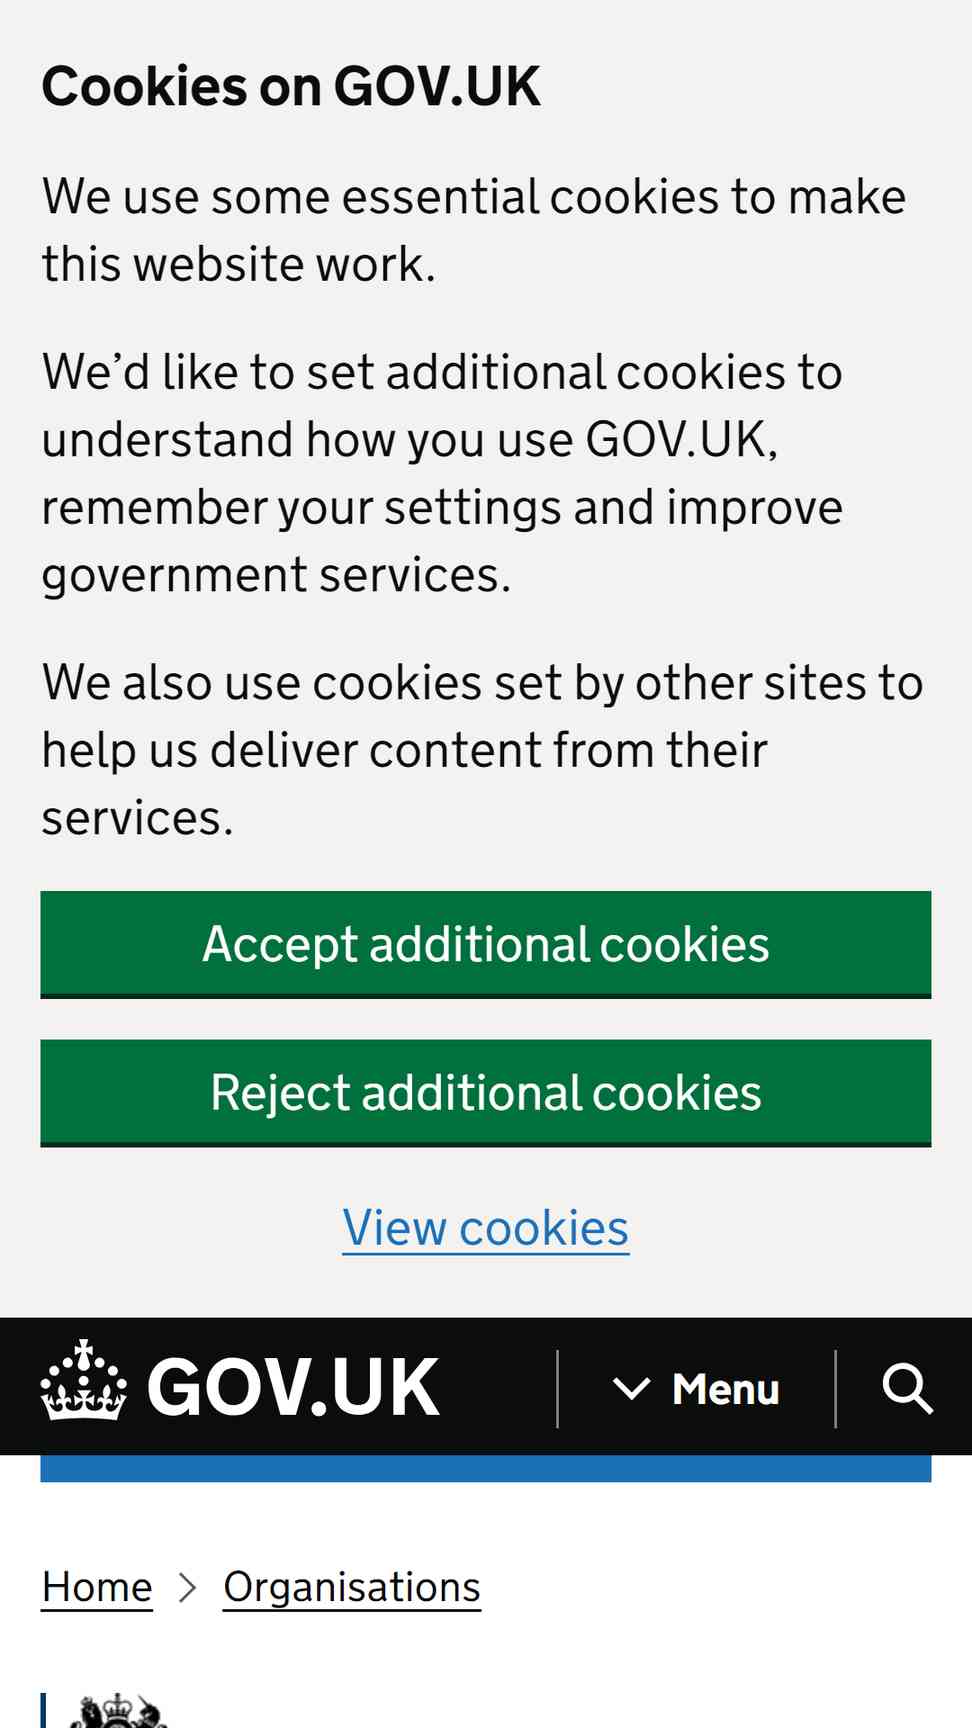This screenshot has width=972, height=1728.
Task: Click the Cookies on GOV.UK heading
Action: (x=291, y=86)
